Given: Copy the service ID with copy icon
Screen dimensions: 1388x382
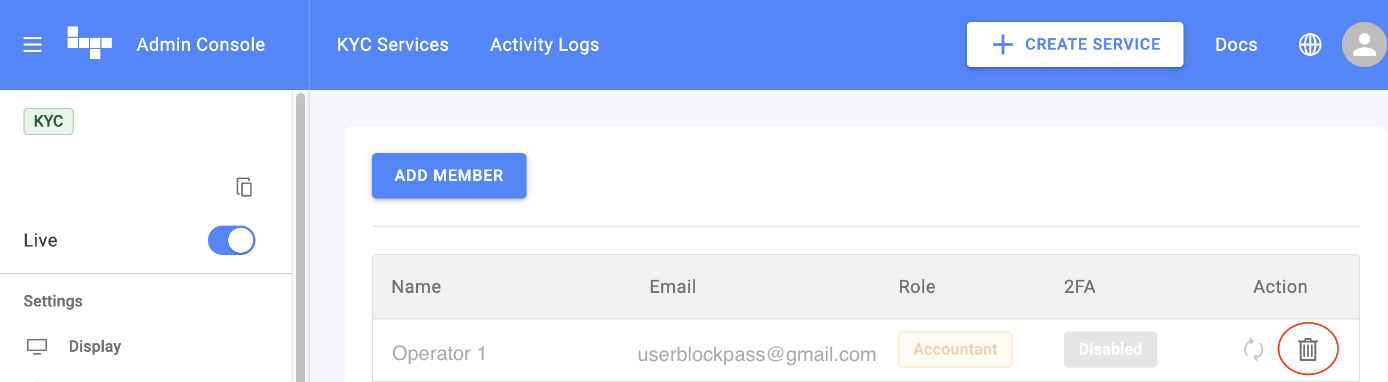Looking at the screenshot, I should (x=244, y=187).
